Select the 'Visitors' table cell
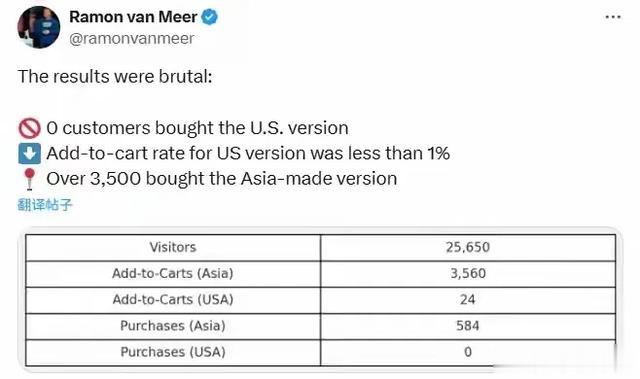This screenshot has height=379, width=640. pyautogui.click(x=173, y=248)
